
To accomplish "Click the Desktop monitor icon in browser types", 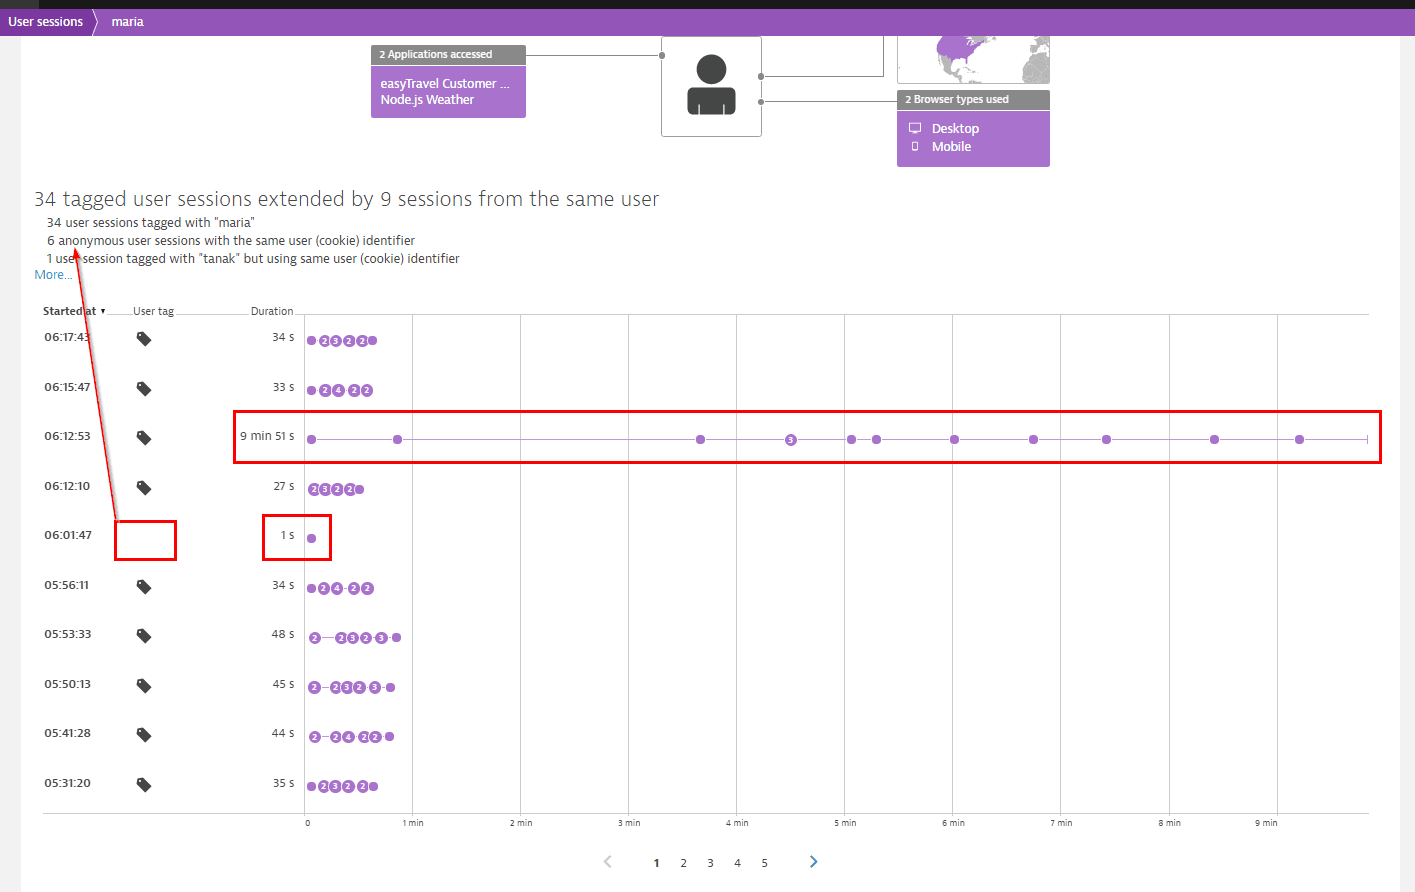I will pyautogui.click(x=915, y=128).
